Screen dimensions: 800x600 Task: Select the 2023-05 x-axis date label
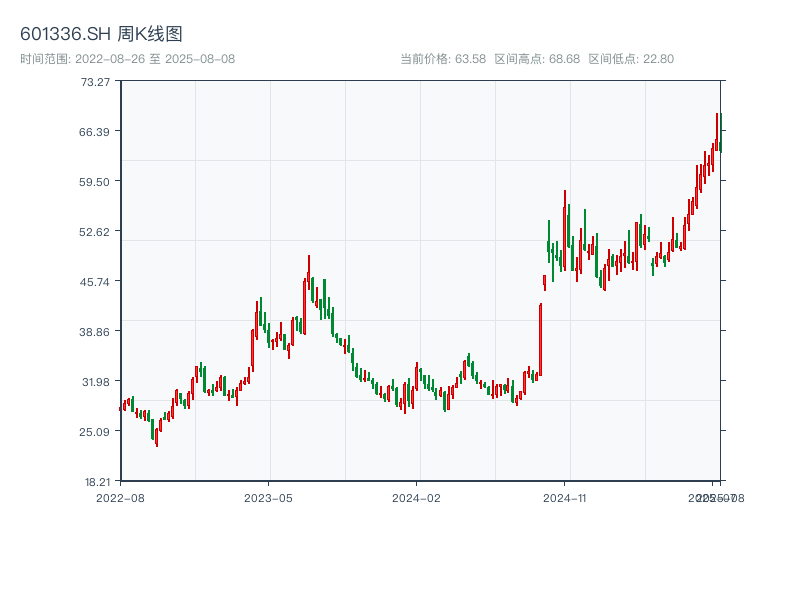tap(268, 497)
